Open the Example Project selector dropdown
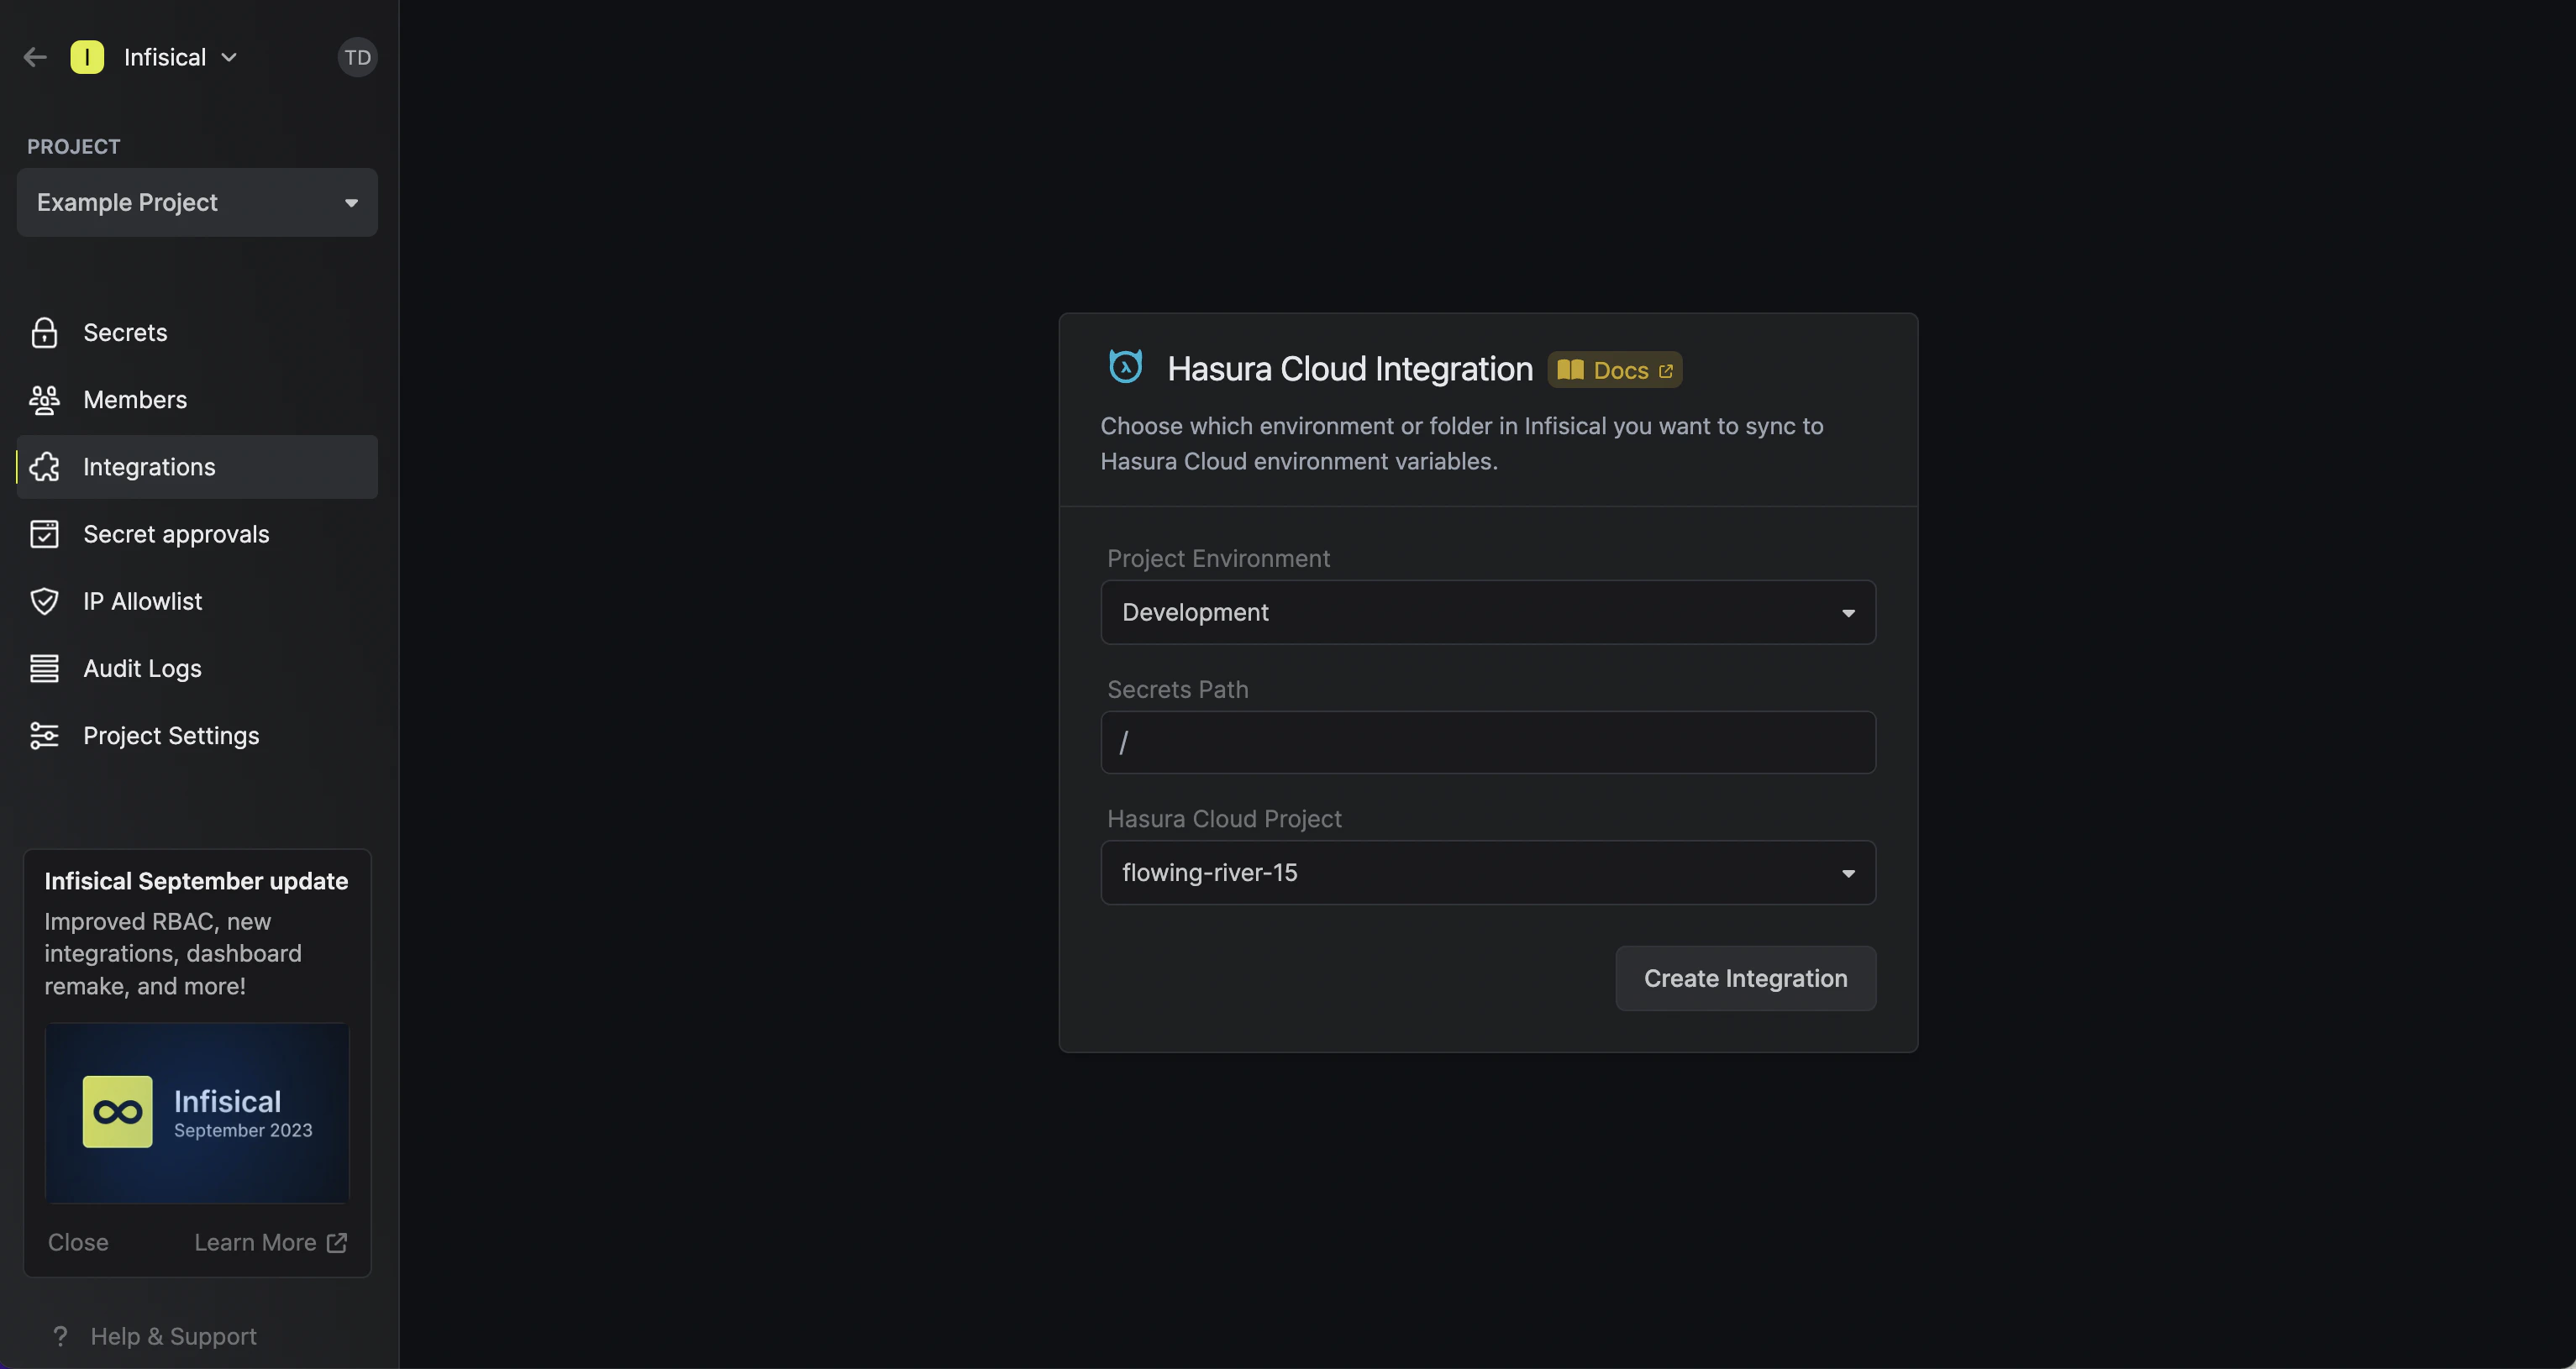 coord(197,202)
